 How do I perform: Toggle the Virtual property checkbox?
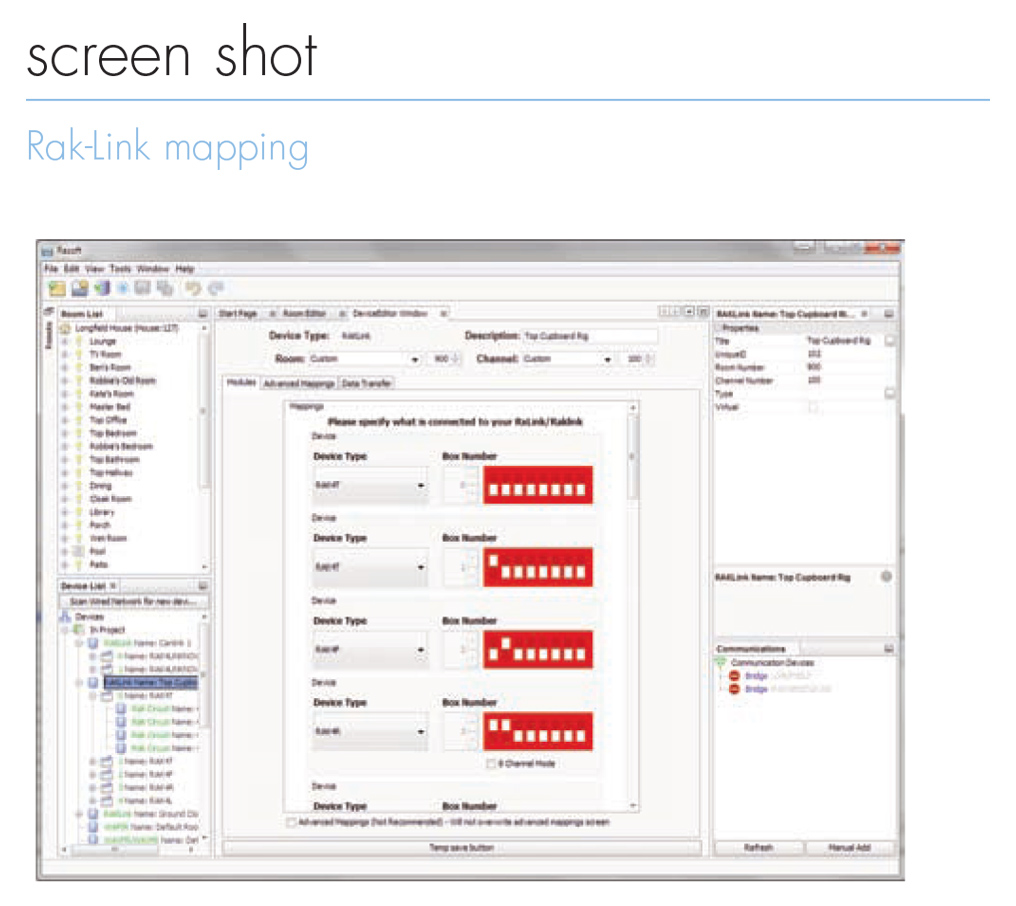pos(813,407)
